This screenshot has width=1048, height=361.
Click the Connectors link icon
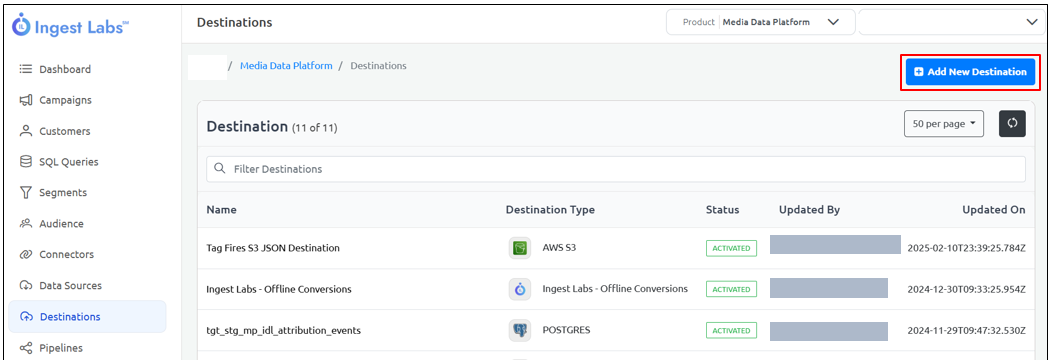tap(26, 254)
